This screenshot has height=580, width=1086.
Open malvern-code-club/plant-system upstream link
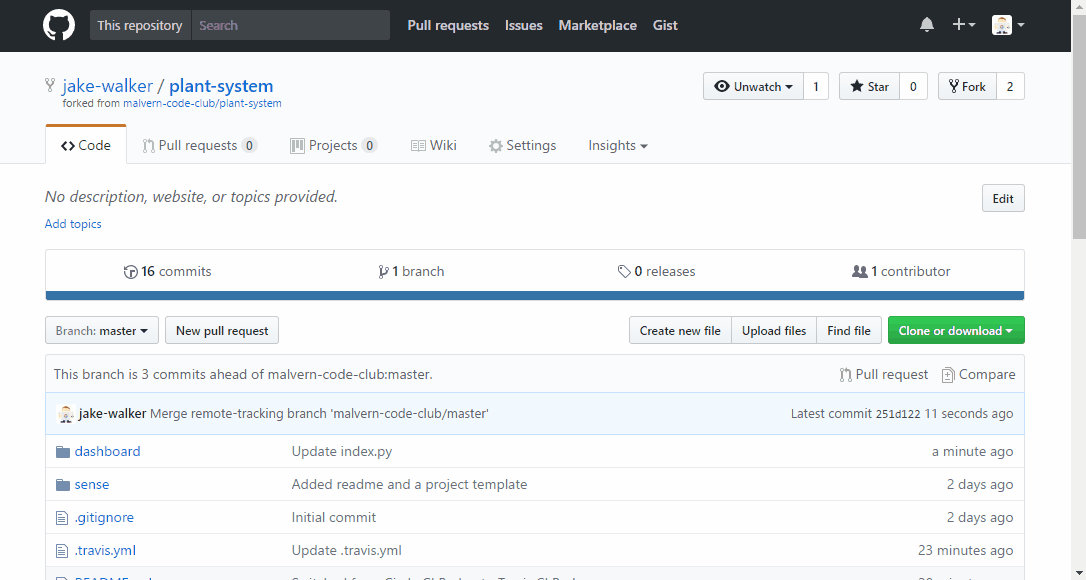pyautogui.click(x=202, y=103)
